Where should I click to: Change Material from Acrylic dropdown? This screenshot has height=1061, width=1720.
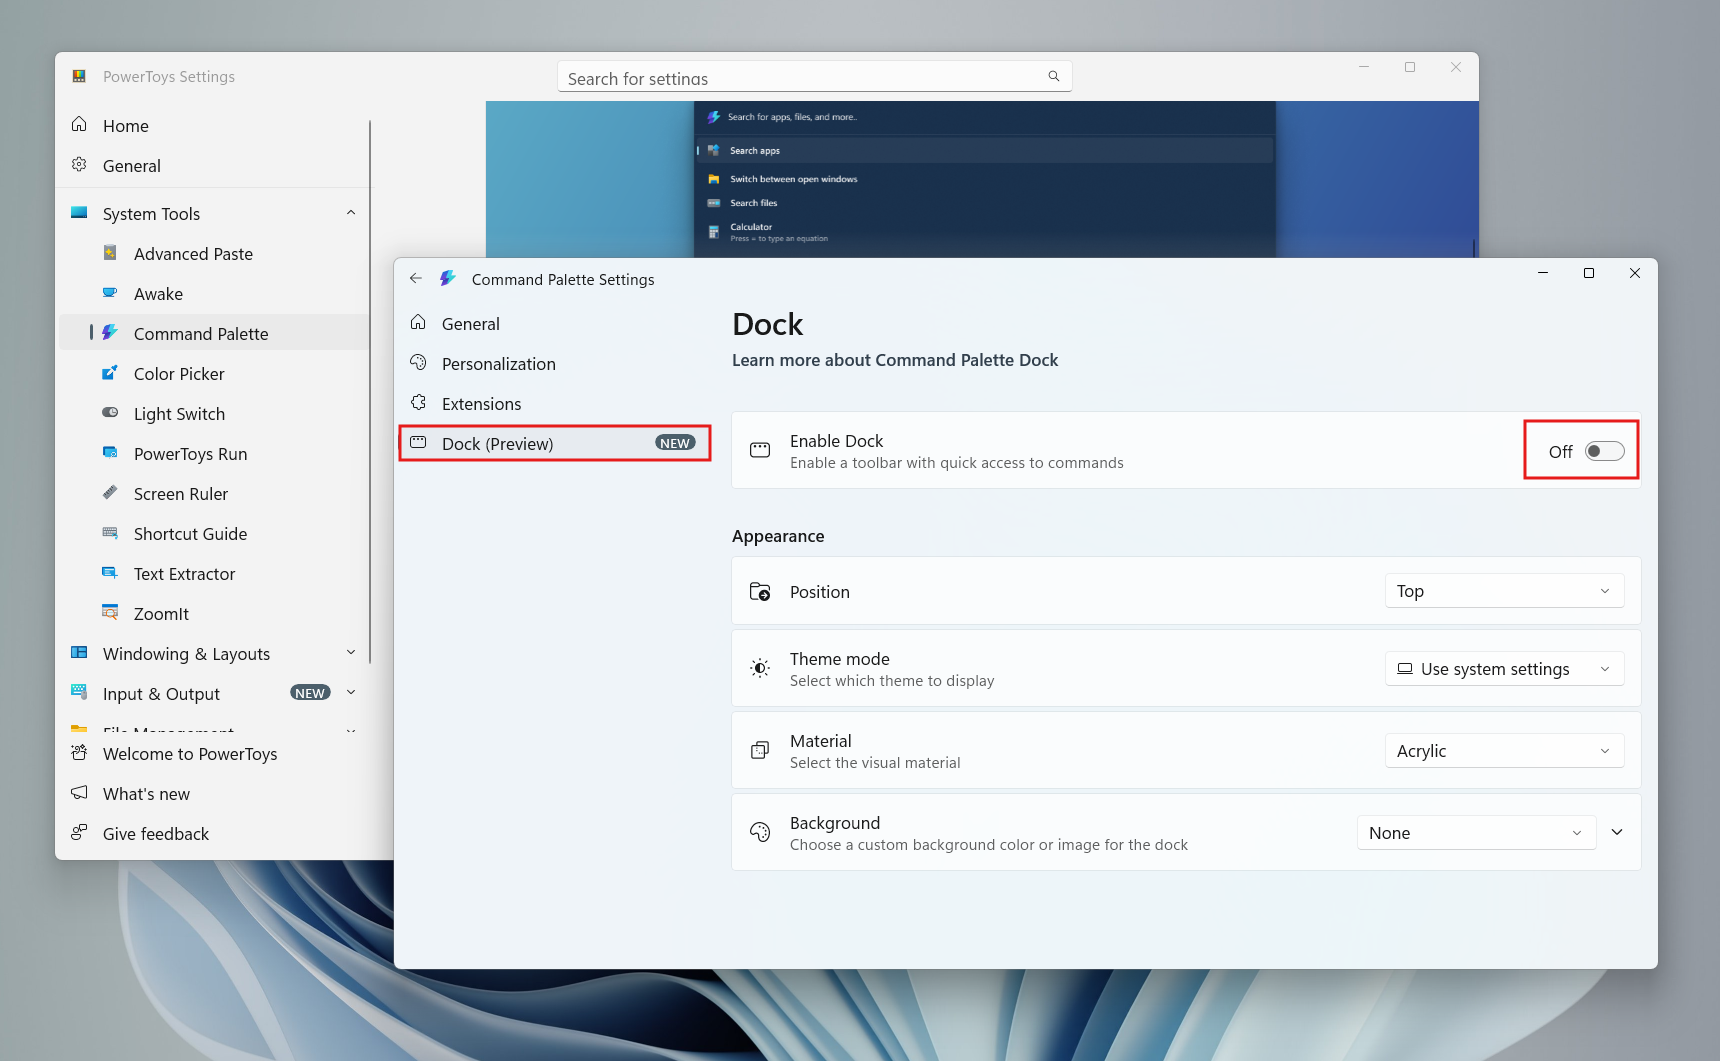pos(1503,750)
